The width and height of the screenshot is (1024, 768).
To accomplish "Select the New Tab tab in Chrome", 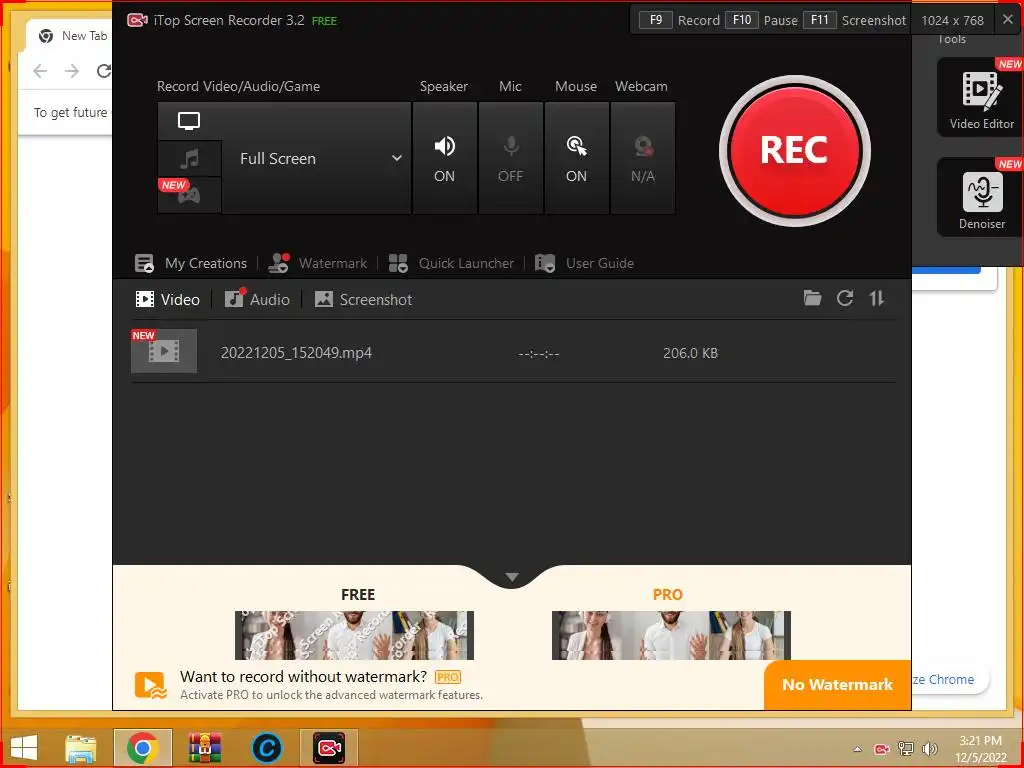I will point(70,36).
